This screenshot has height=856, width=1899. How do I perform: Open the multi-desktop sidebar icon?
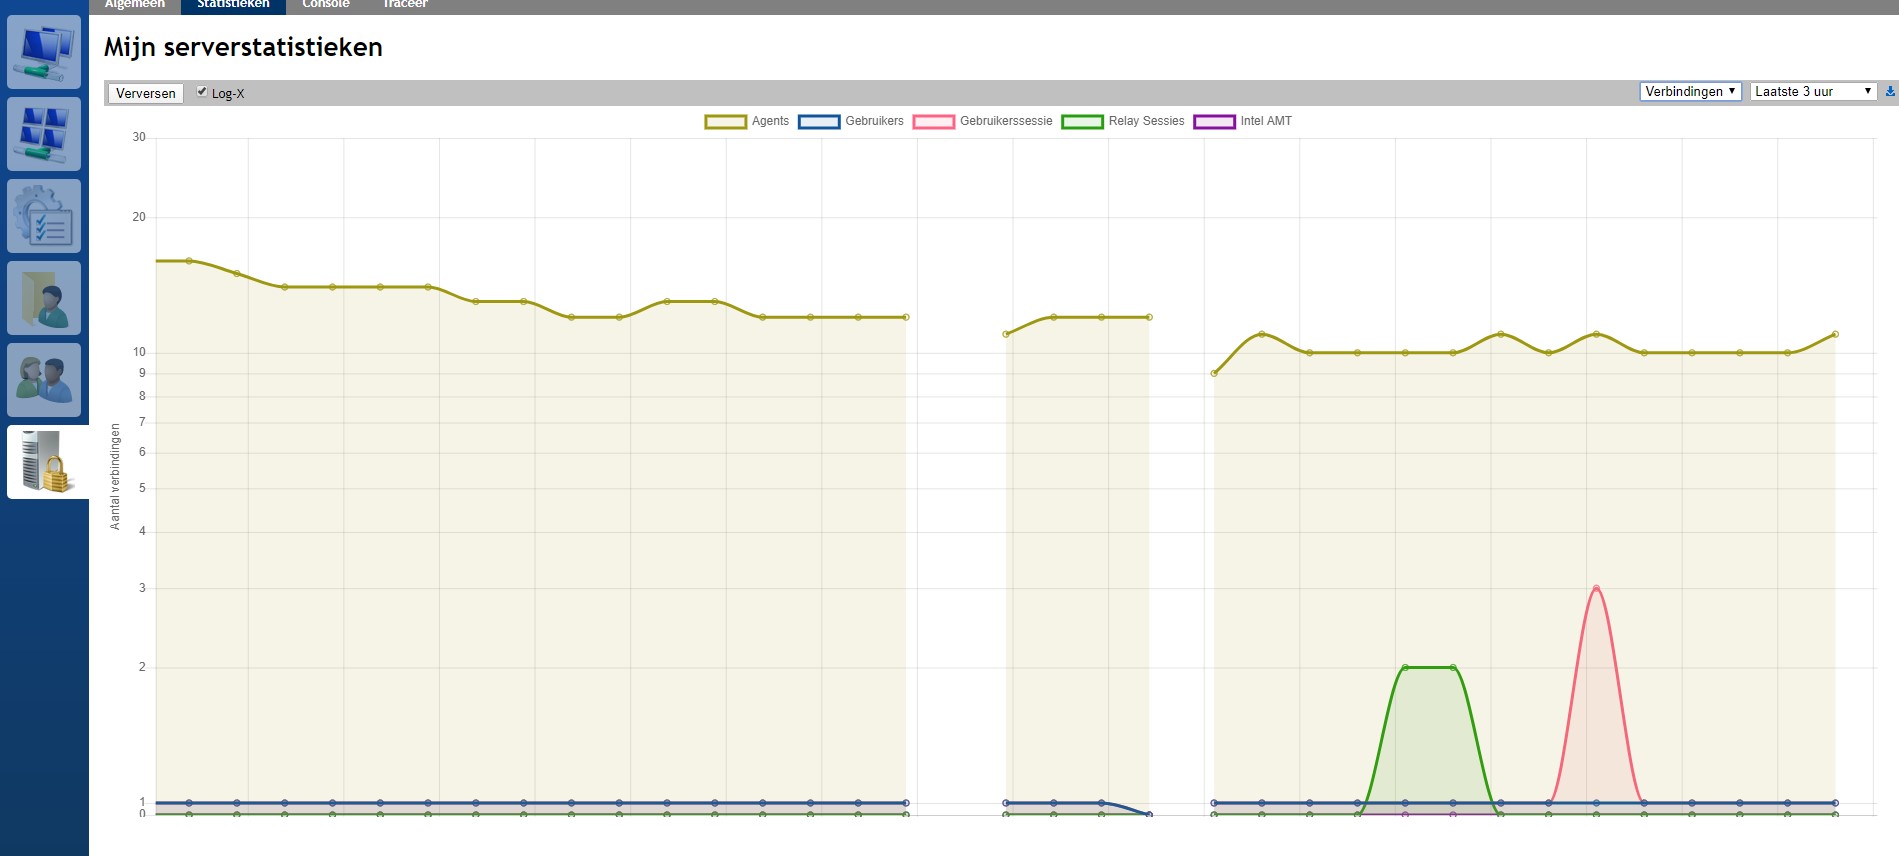44,134
